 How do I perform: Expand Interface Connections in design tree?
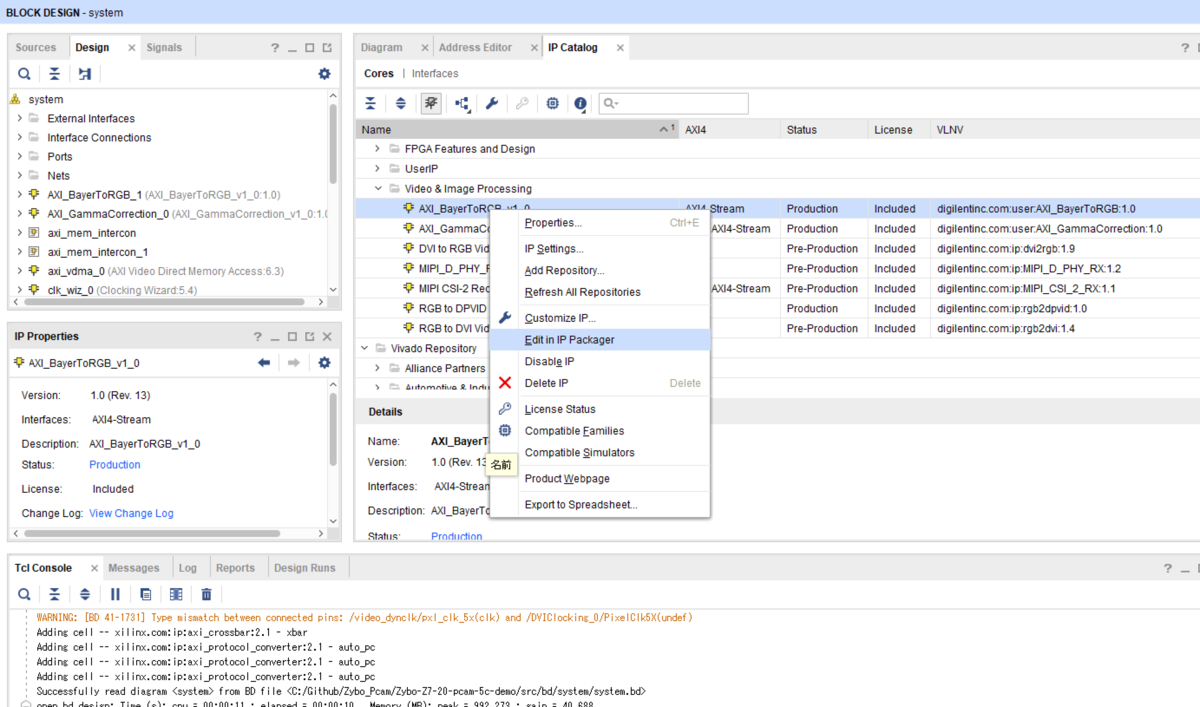coord(19,137)
